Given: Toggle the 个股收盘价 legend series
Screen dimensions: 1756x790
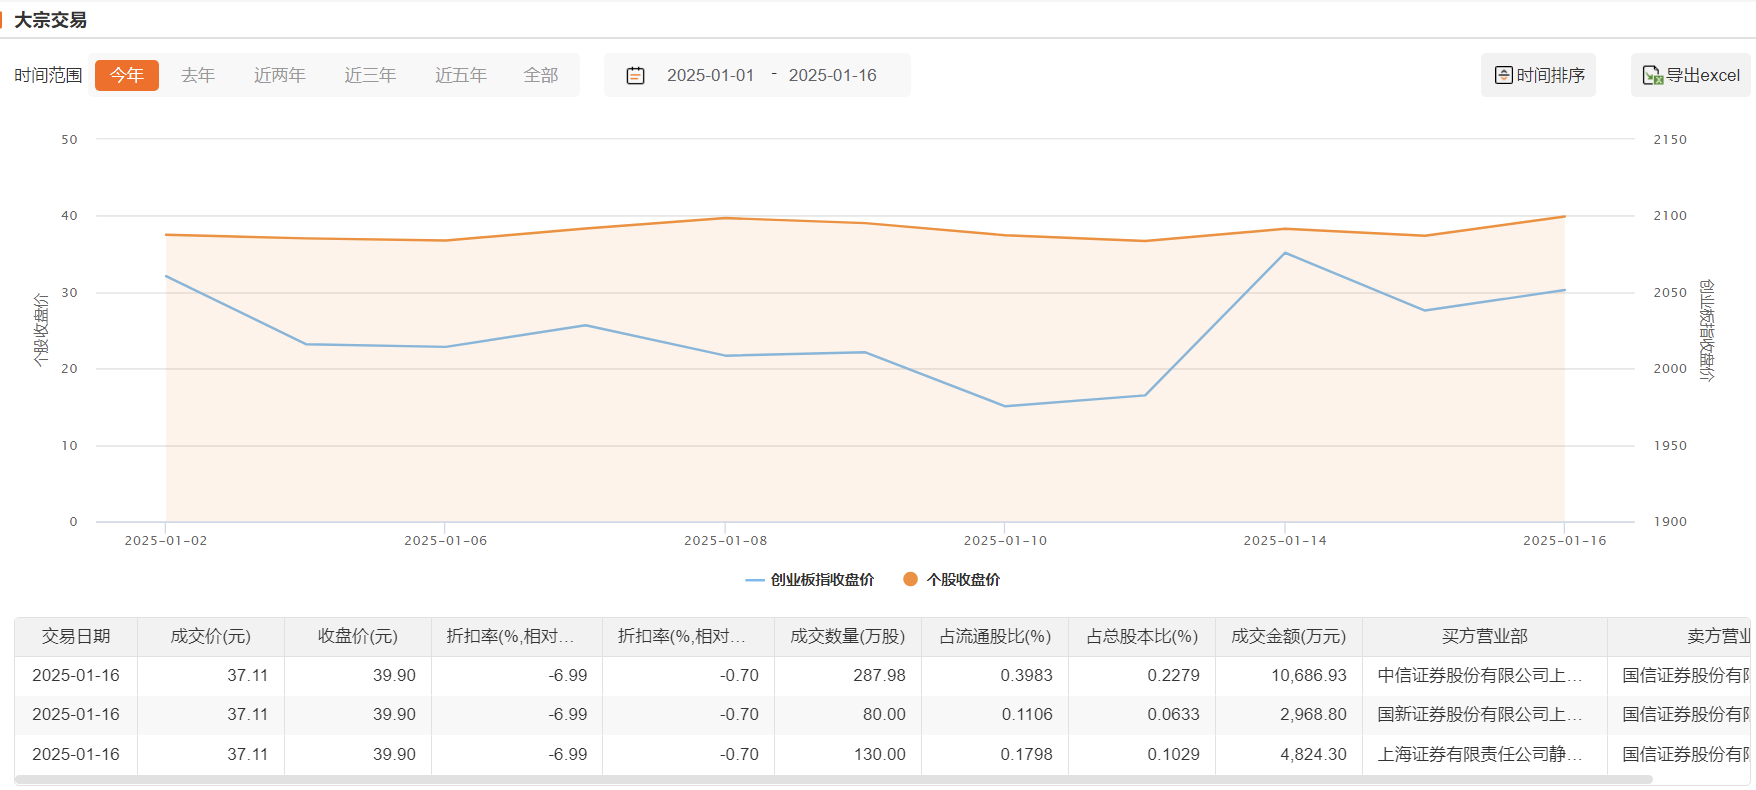Looking at the screenshot, I should click(951, 580).
